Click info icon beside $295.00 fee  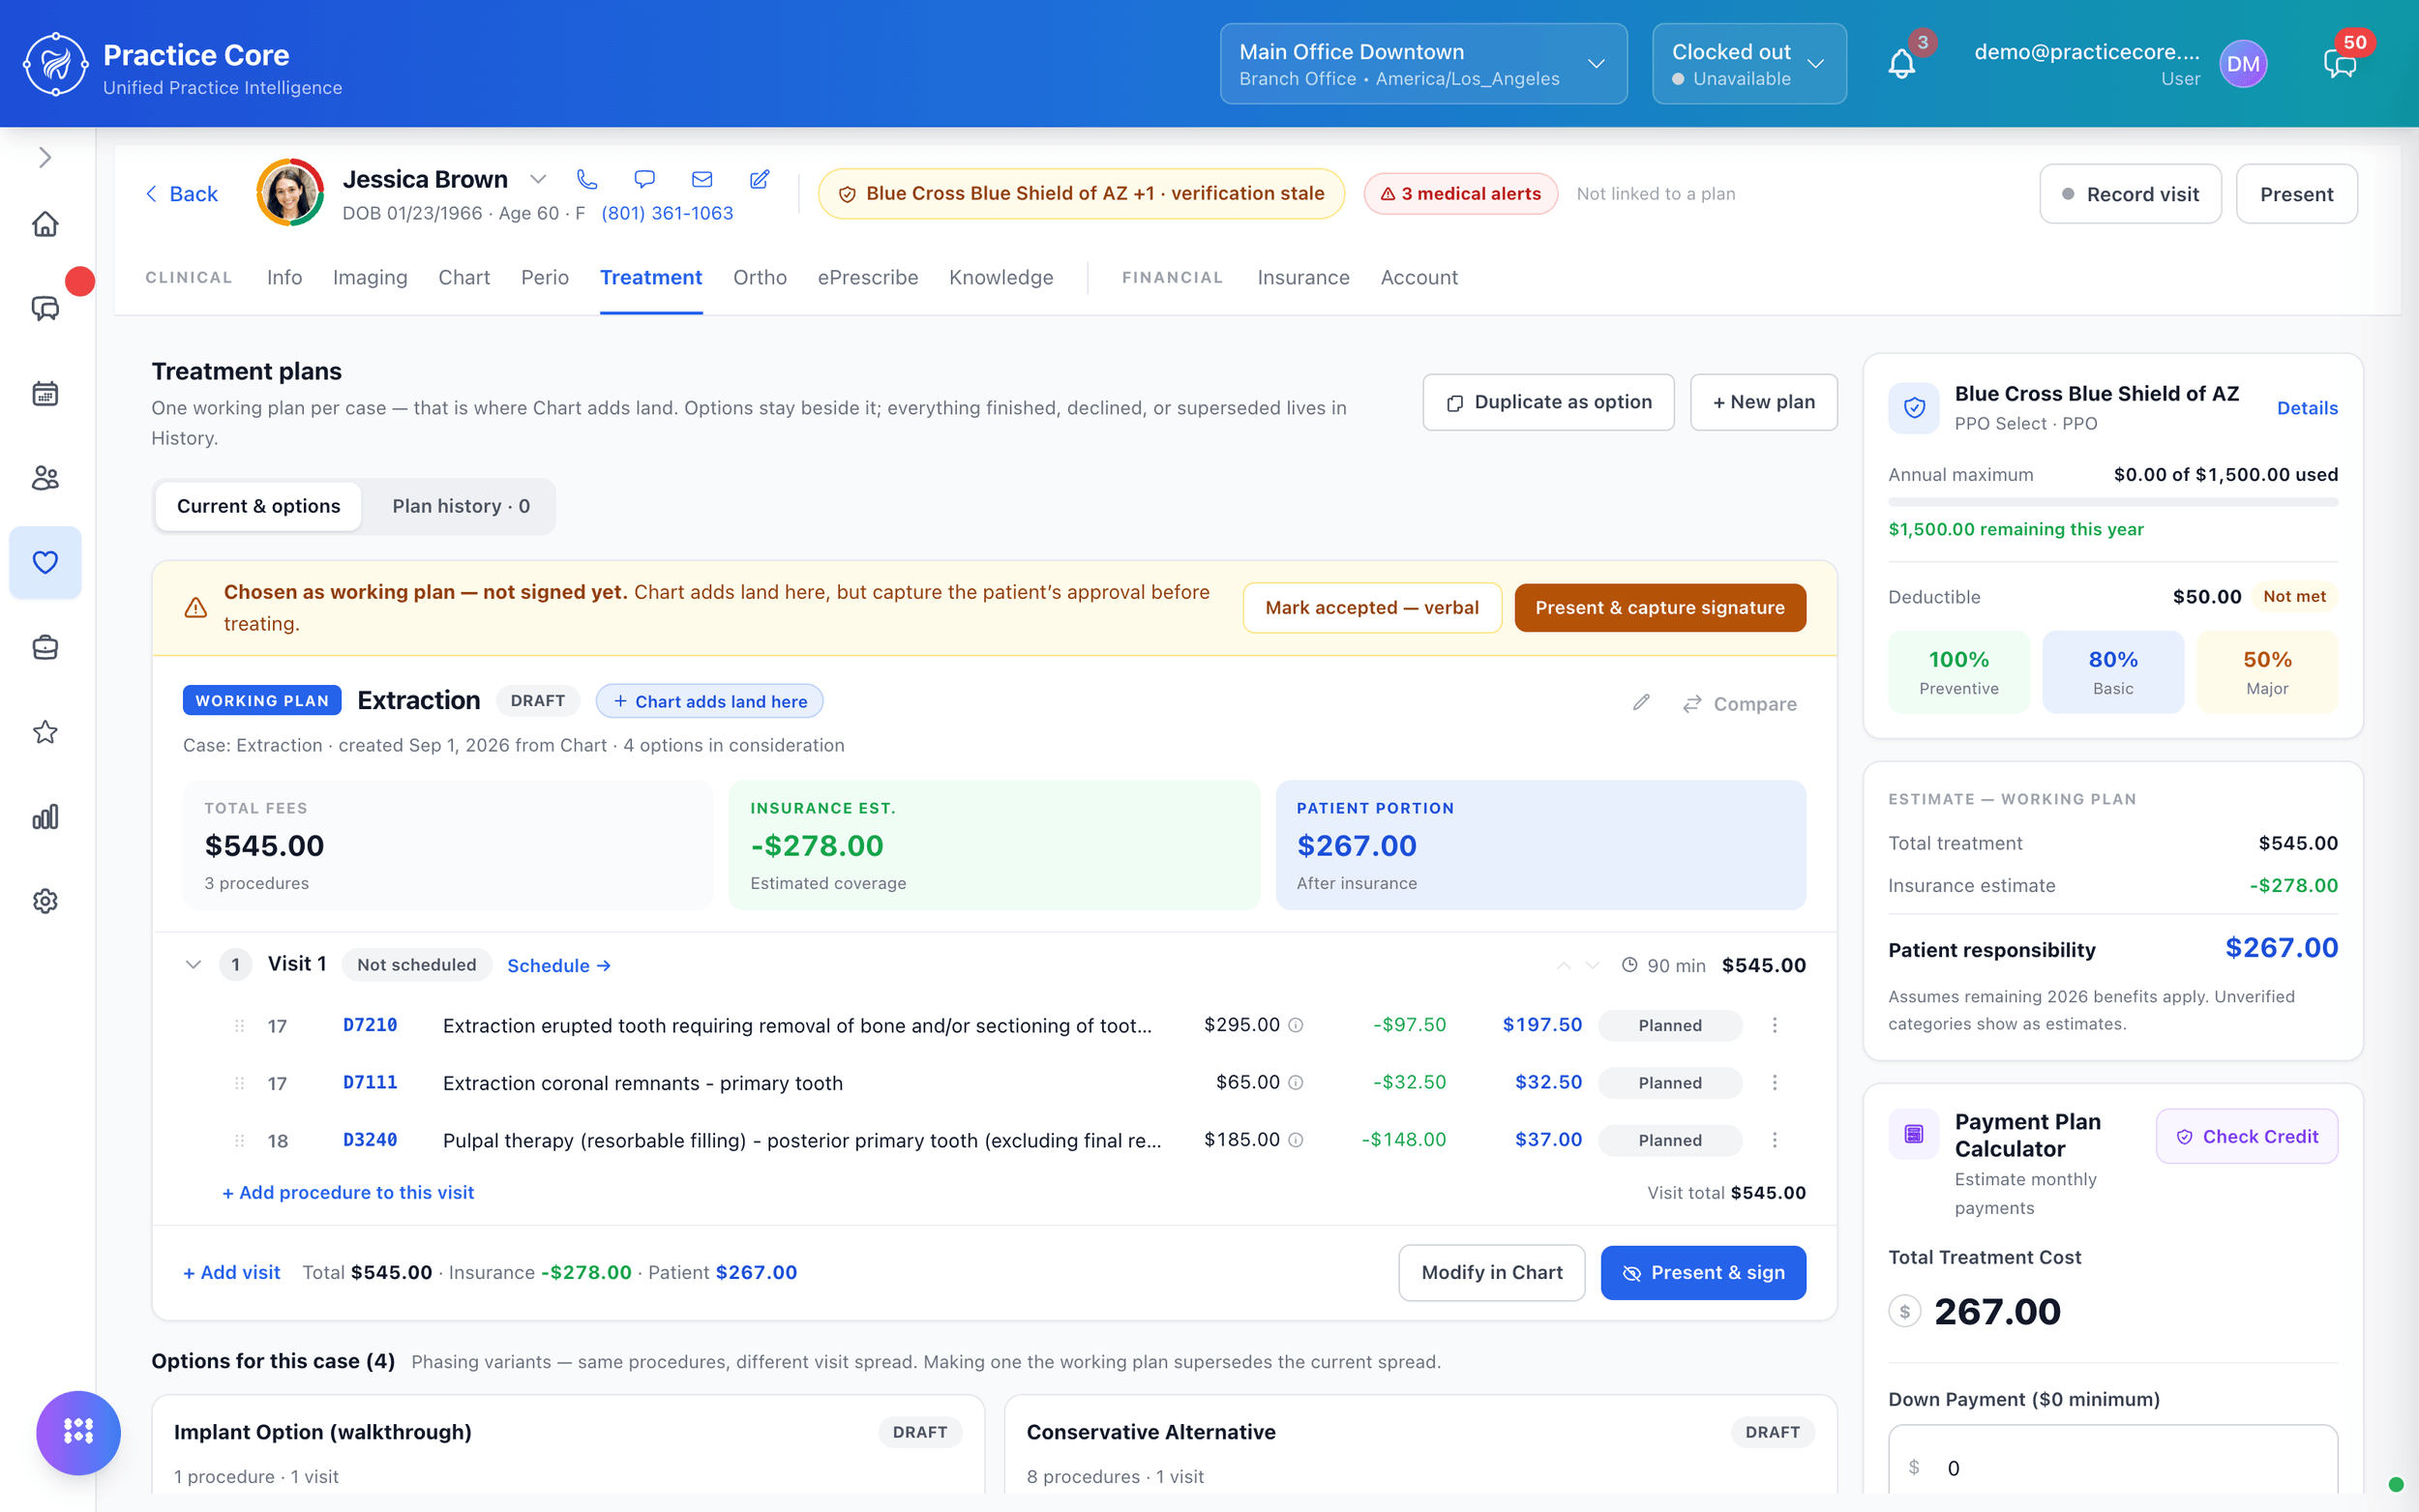[x=1295, y=1025]
